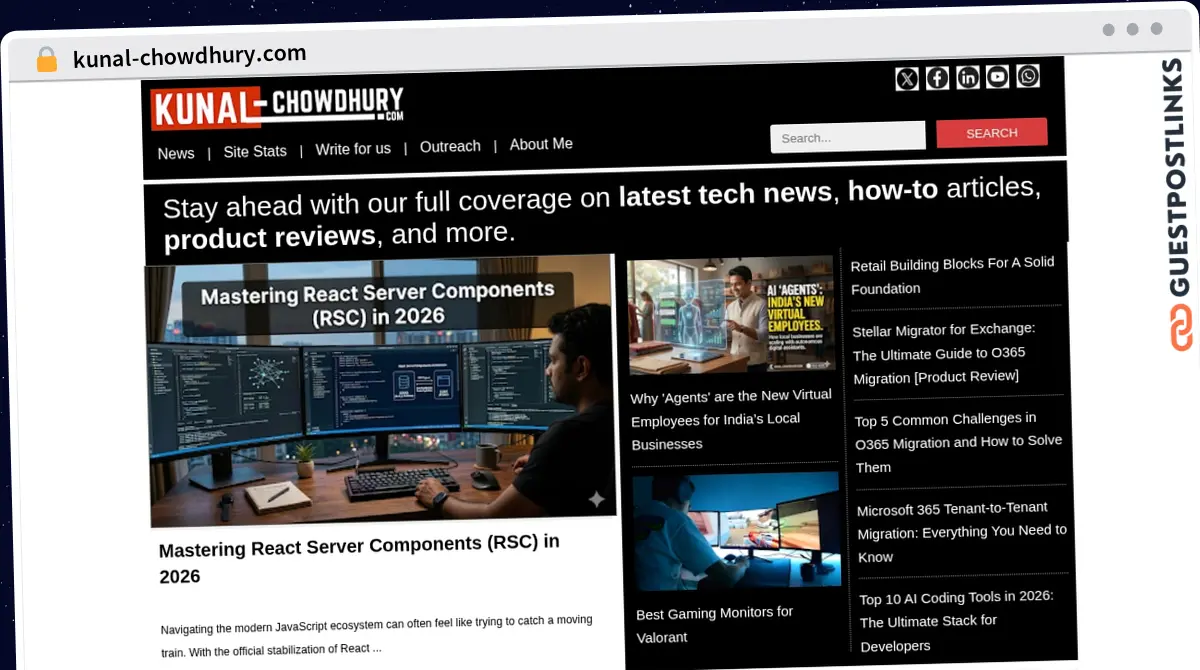The height and width of the screenshot is (670, 1200).
Task: Open the X (Twitter) social icon
Action: click(907, 79)
